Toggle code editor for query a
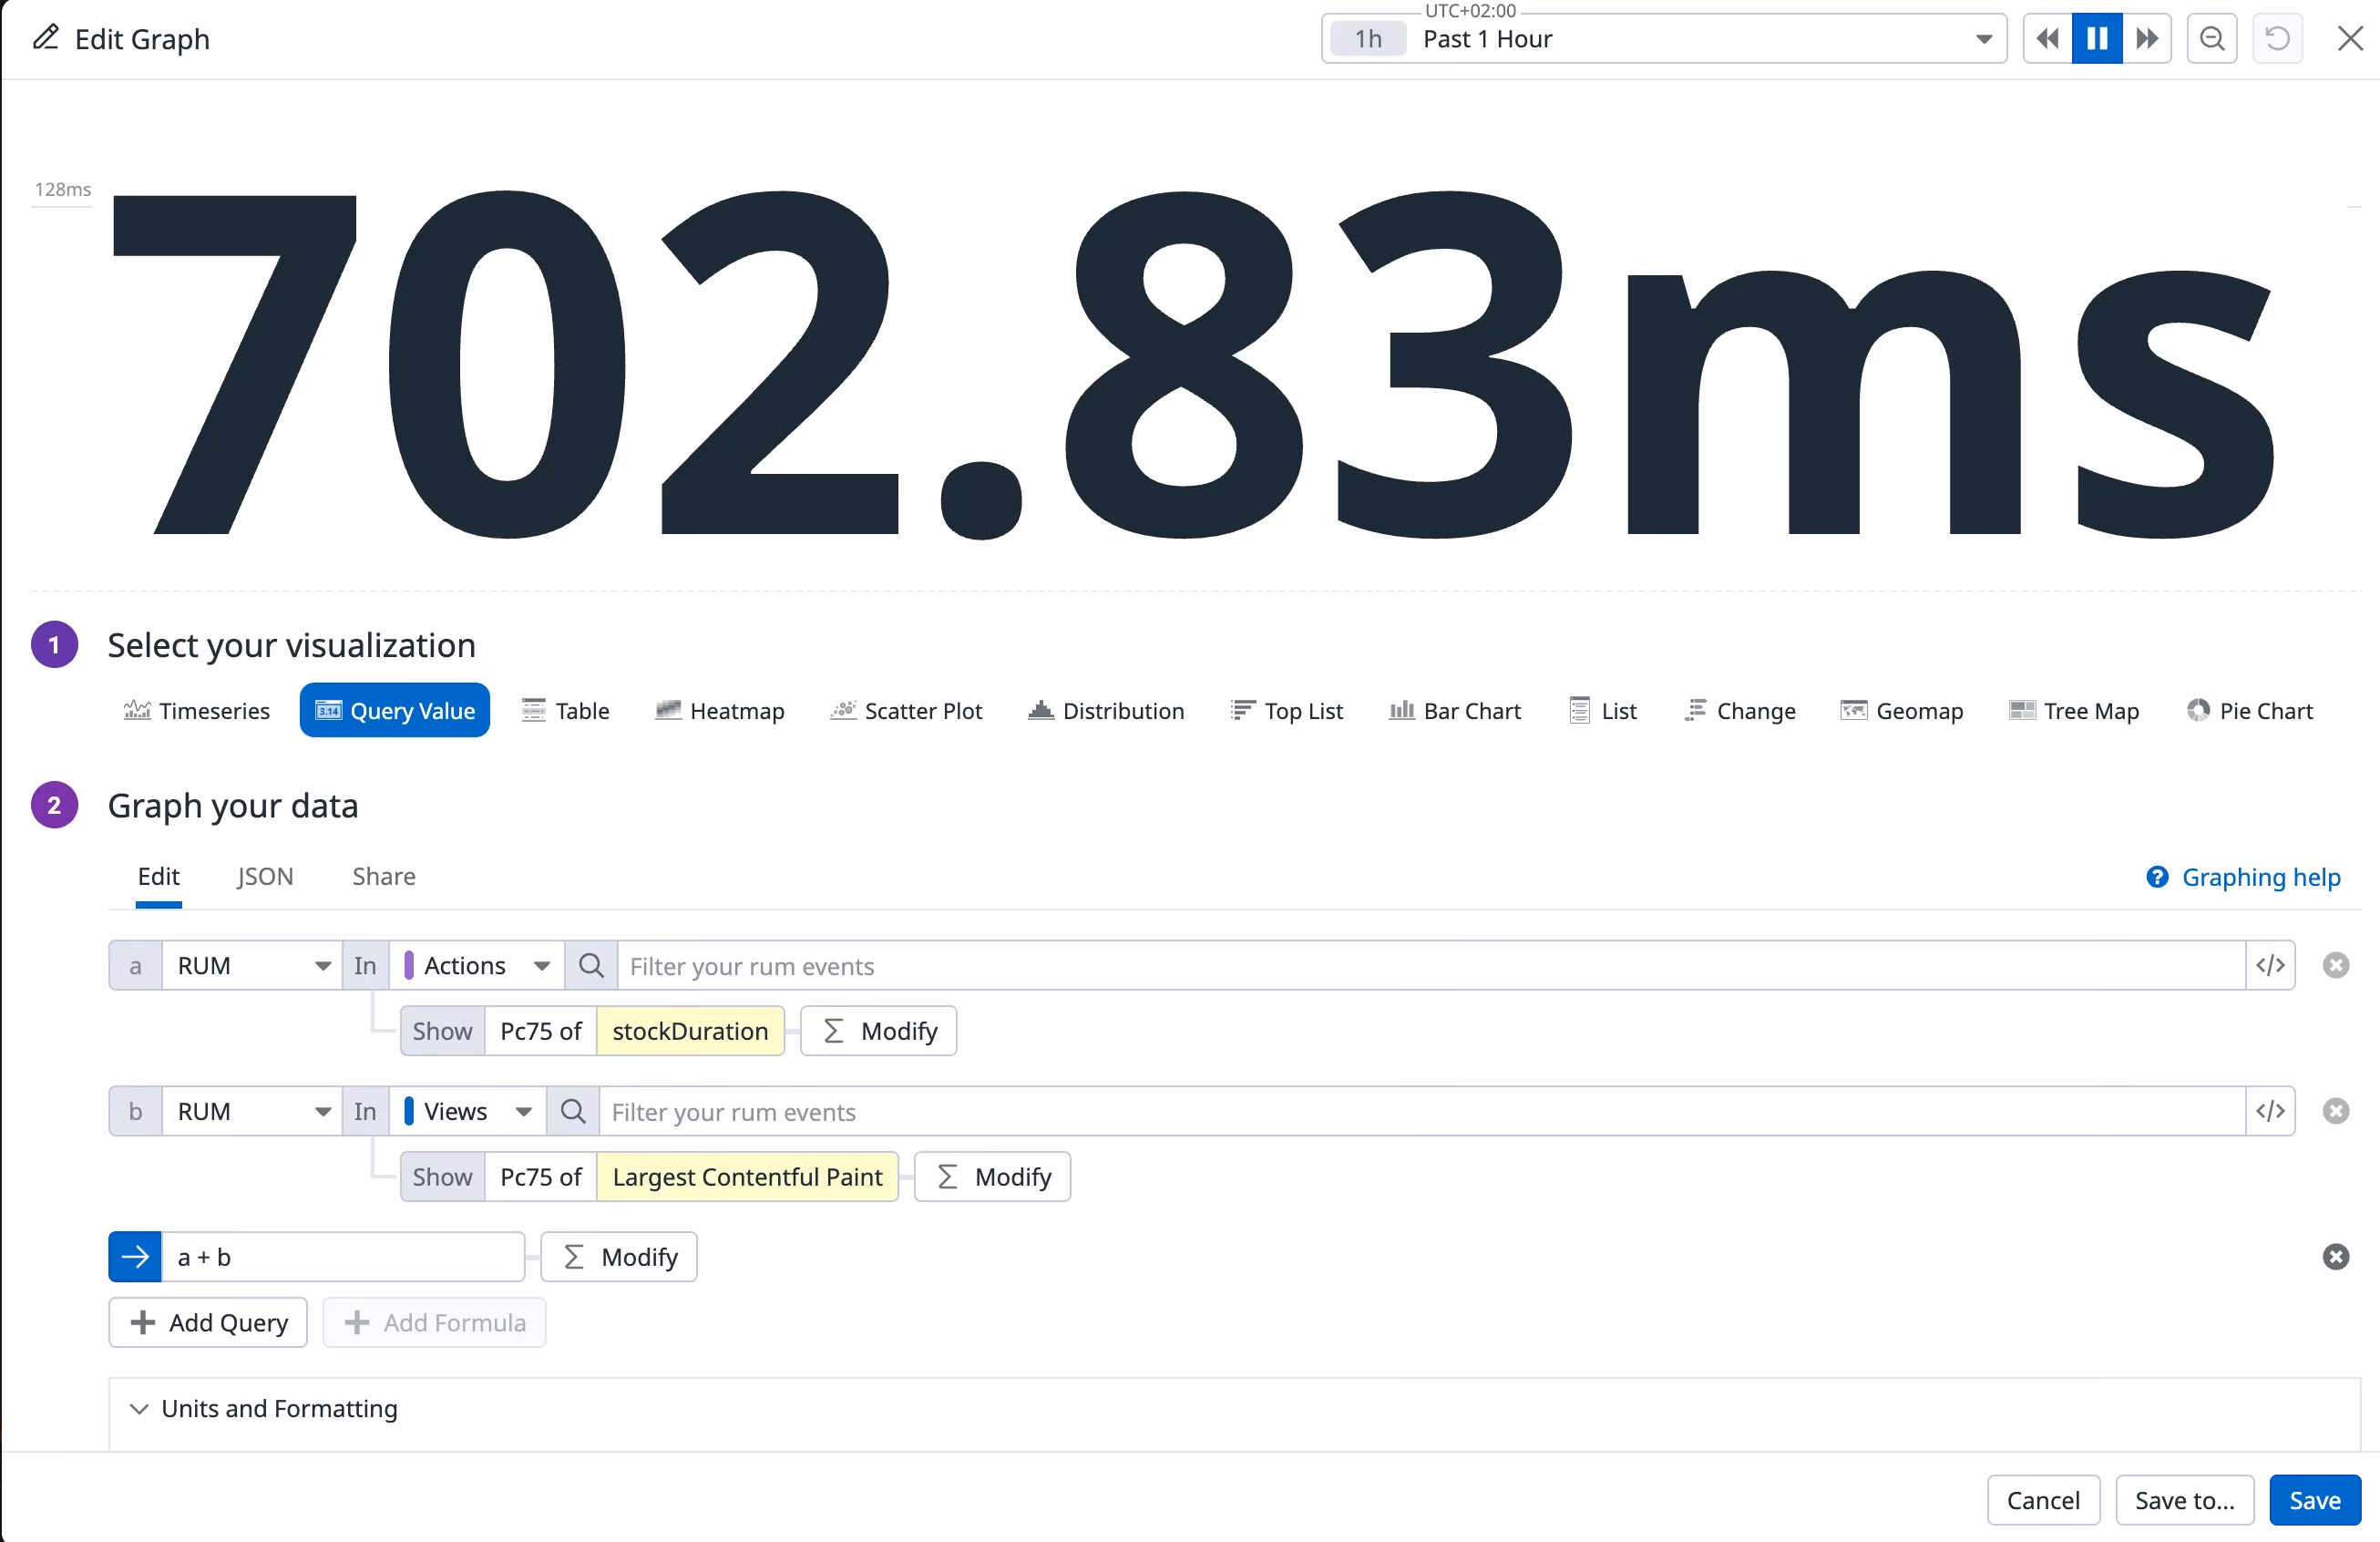The height and width of the screenshot is (1542, 2380). [x=2270, y=965]
